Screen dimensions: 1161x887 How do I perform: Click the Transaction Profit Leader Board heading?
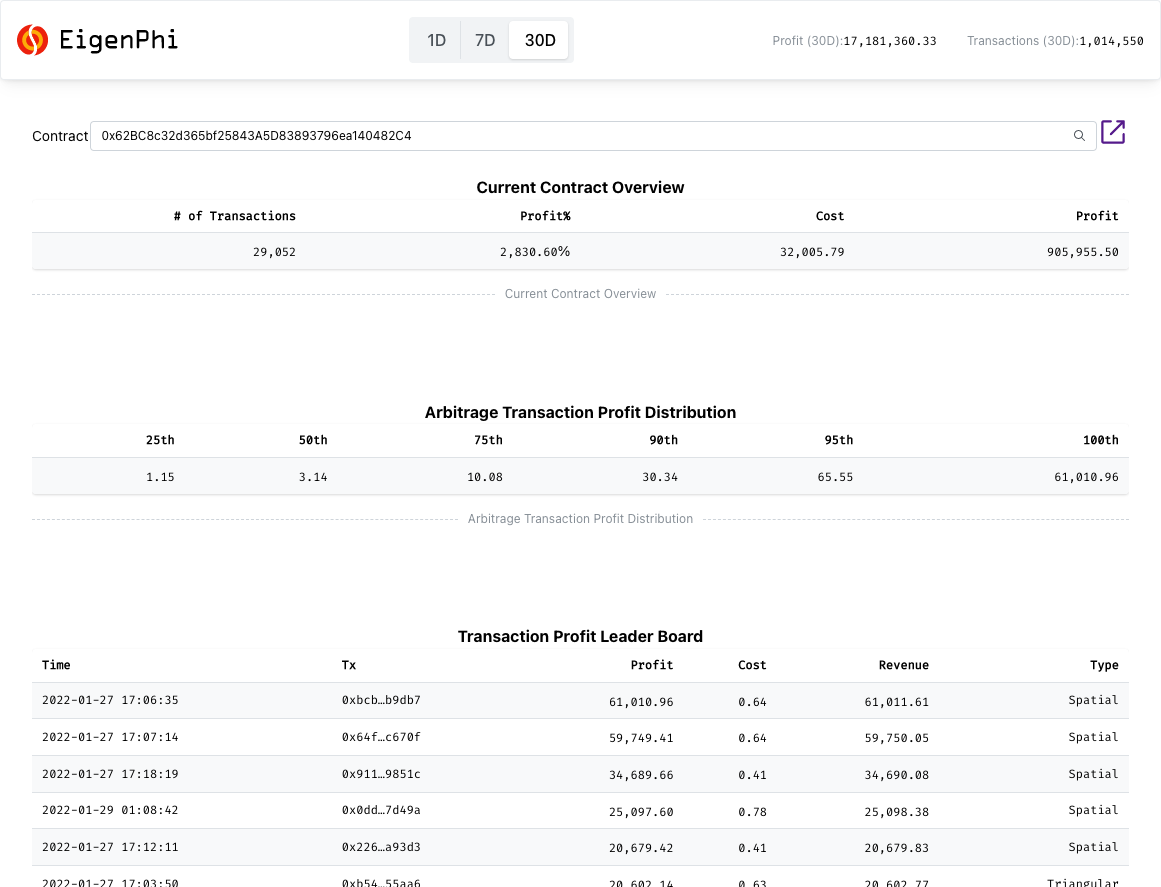(x=580, y=636)
